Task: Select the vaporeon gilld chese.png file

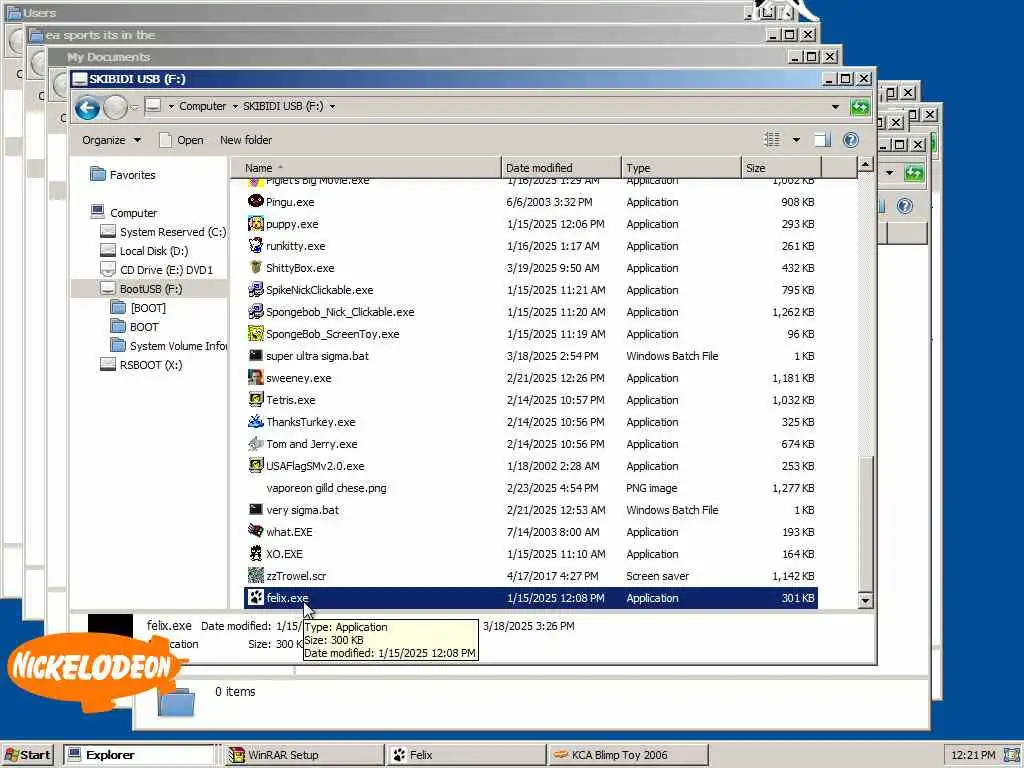Action: point(326,487)
